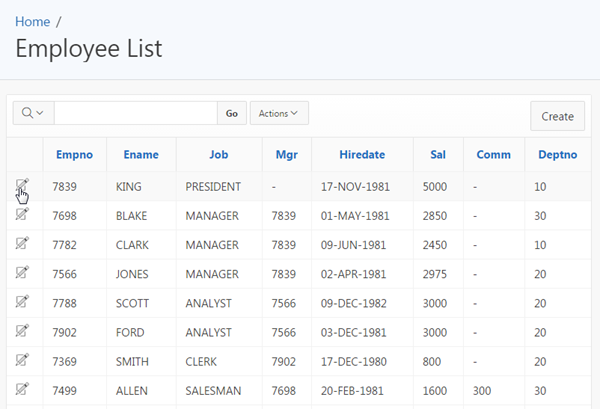Open the Ename column header menu
The height and width of the screenshot is (409, 600).
[141, 155]
